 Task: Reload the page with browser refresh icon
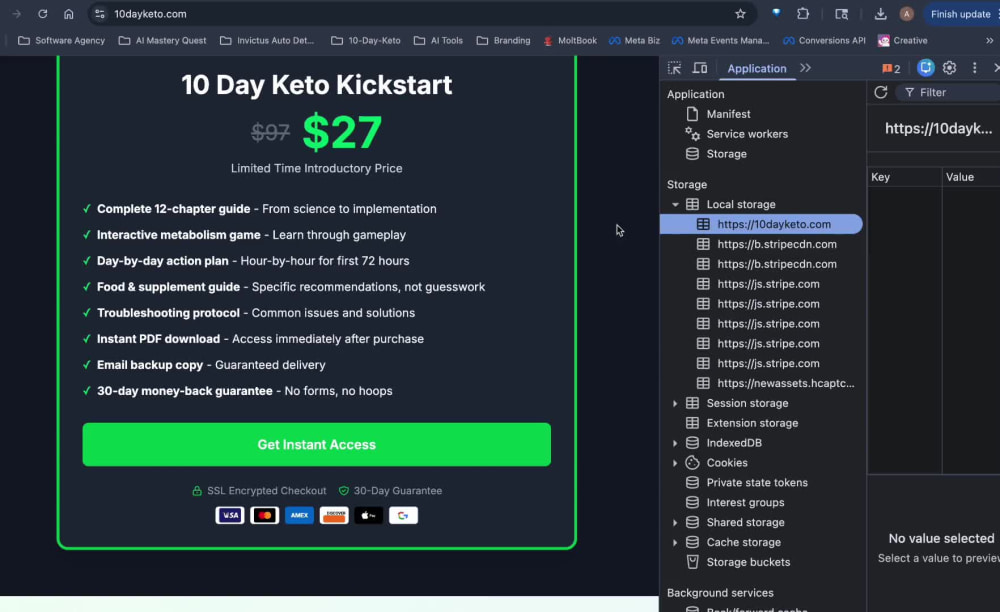(43, 14)
